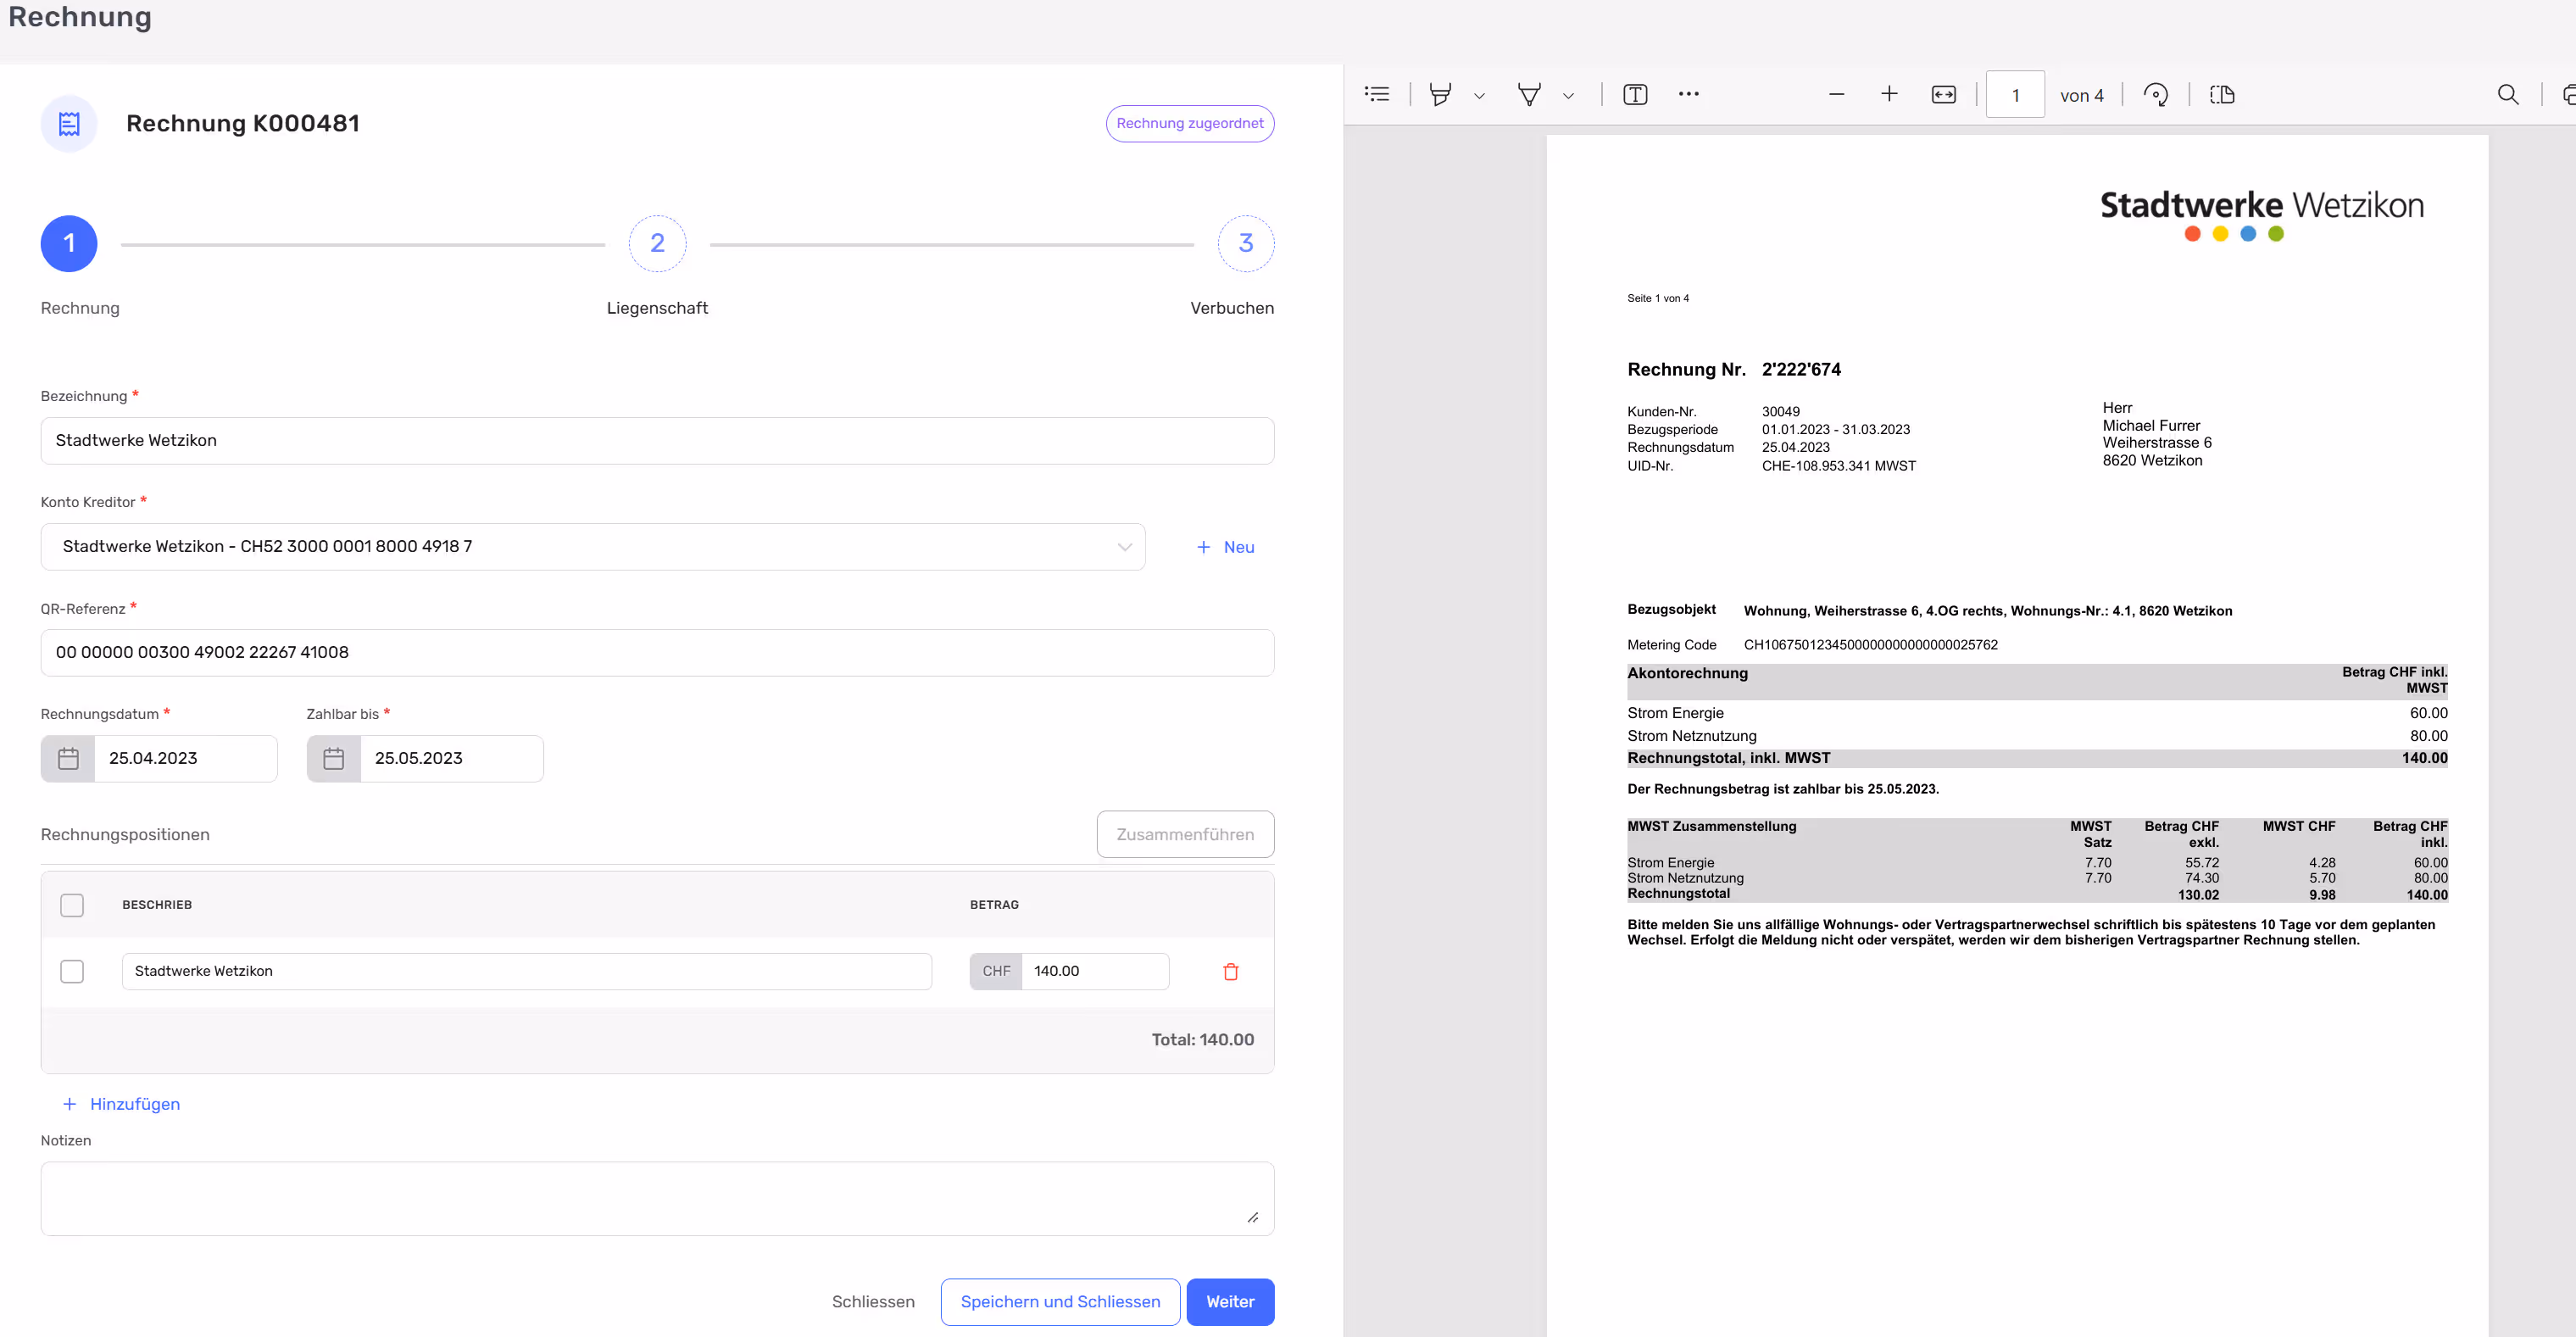The height and width of the screenshot is (1337, 2576).
Task: Click Speichern und Schliessen
Action: click(x=1060, y=1302)
